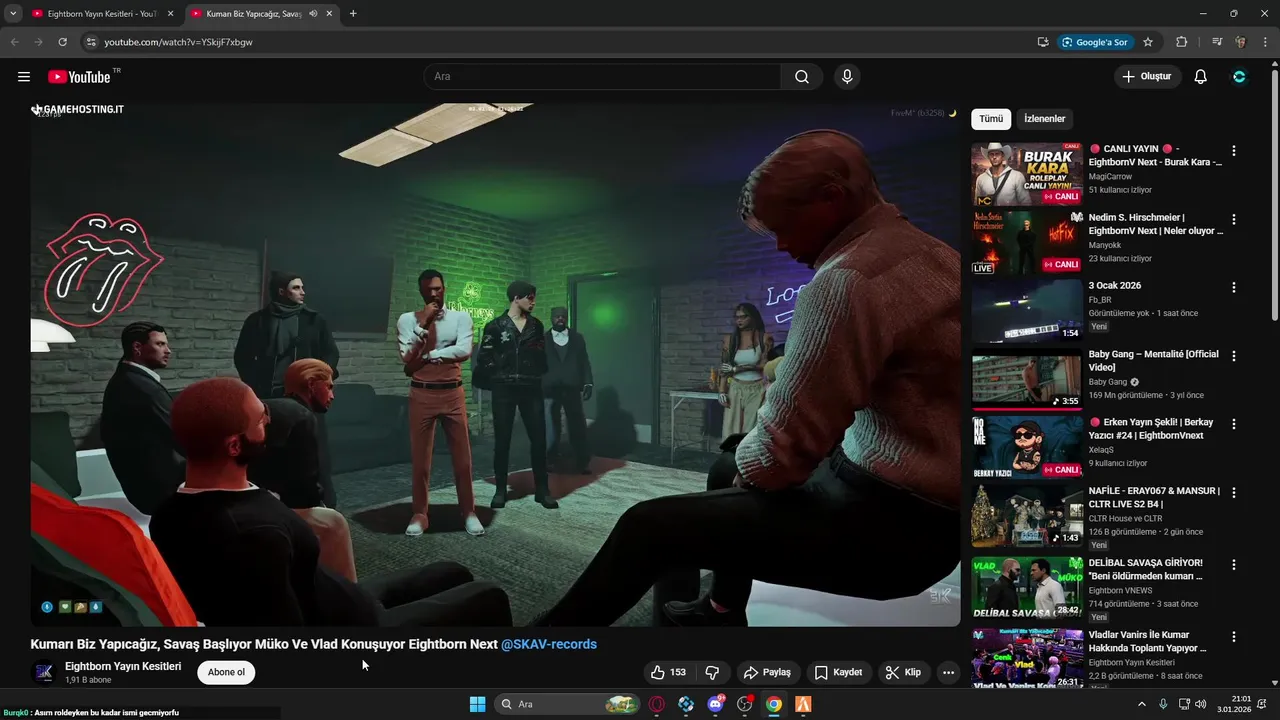Screen dimensions: 1280x720
Task: Open Chrome tab search dropdown
Action: [x=13, y=14]
